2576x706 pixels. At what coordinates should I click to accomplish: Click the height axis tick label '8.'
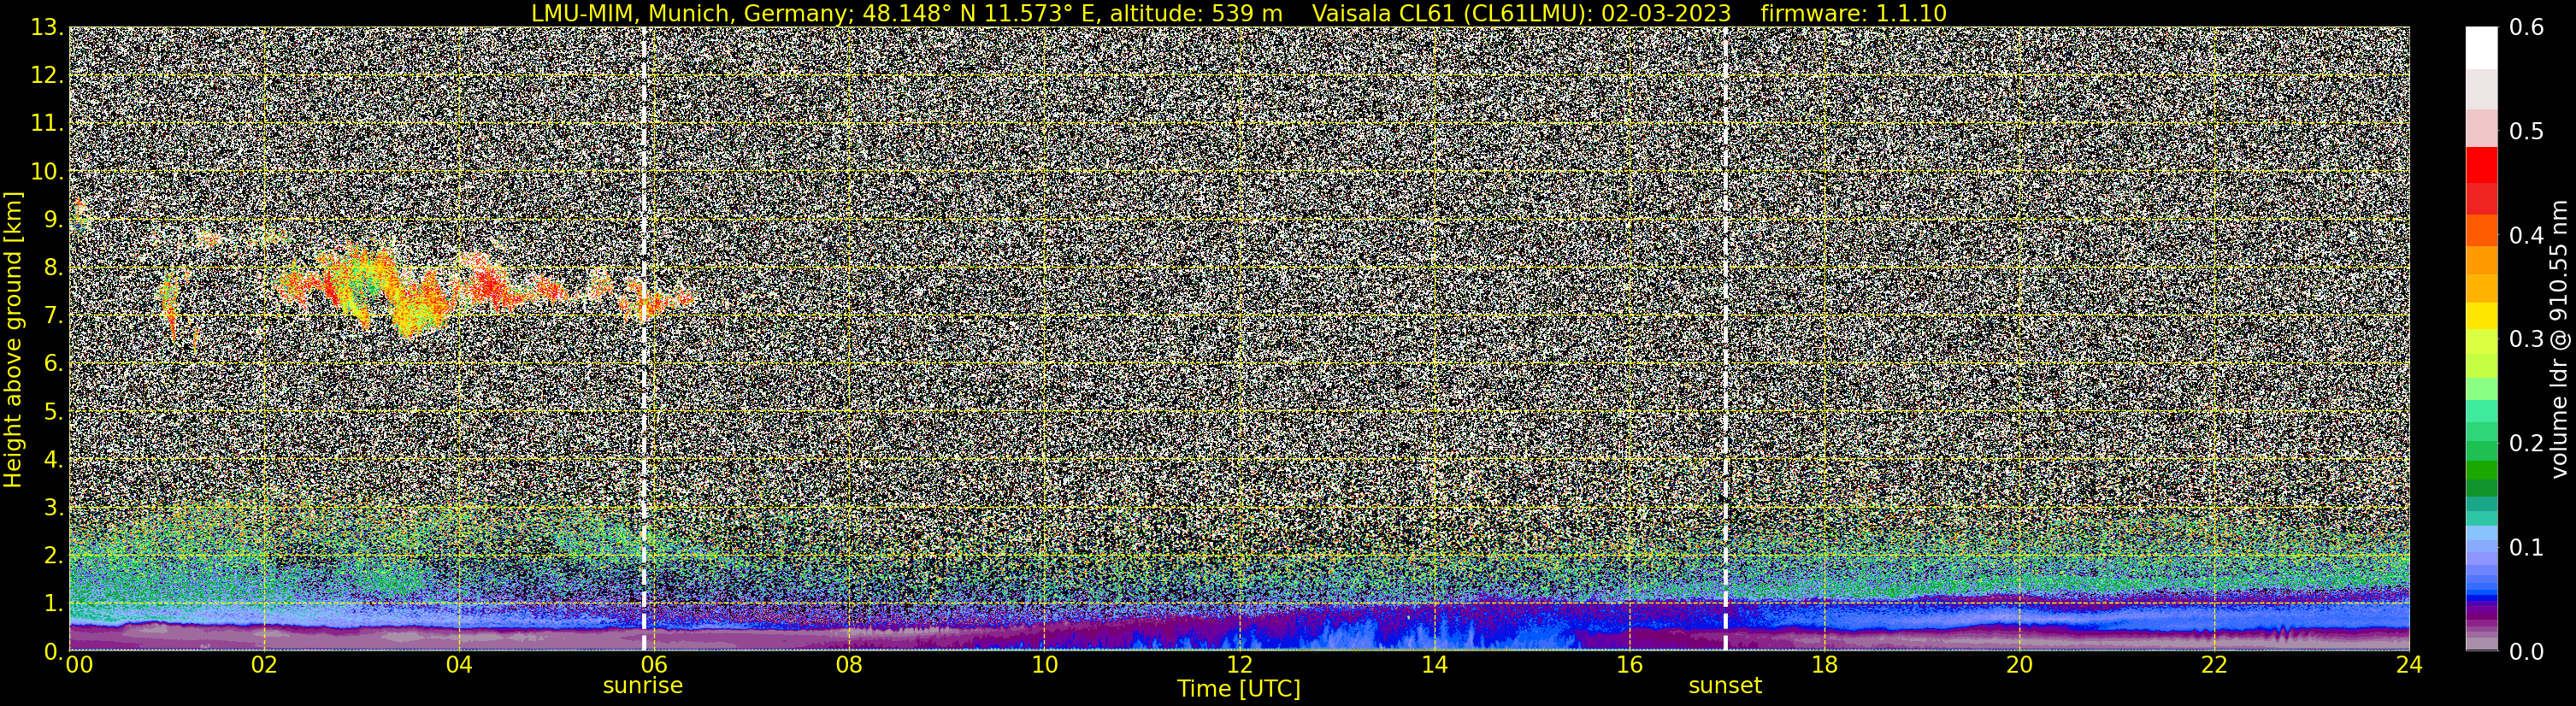tap(53, 268)
